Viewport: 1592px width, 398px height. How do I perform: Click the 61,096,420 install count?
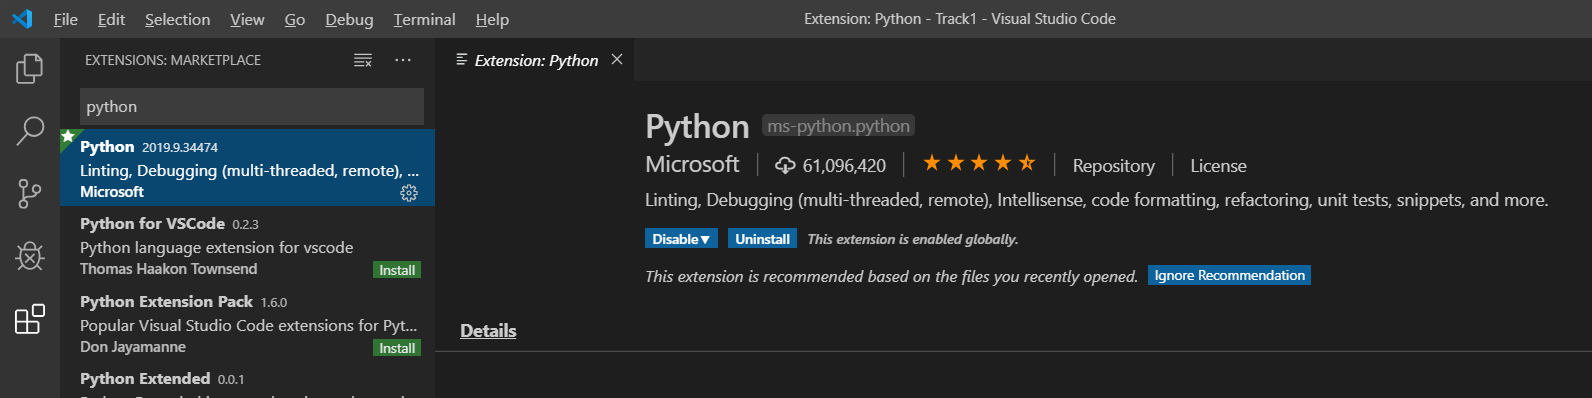(x=844, y=166)
